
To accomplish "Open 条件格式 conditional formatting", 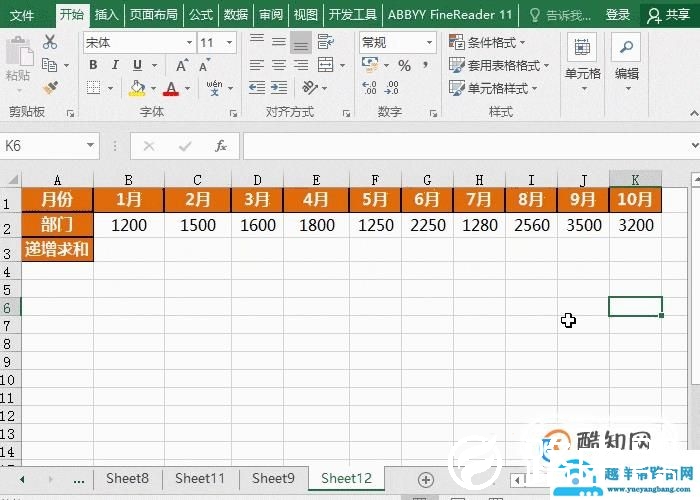I will tap(487, 42).
